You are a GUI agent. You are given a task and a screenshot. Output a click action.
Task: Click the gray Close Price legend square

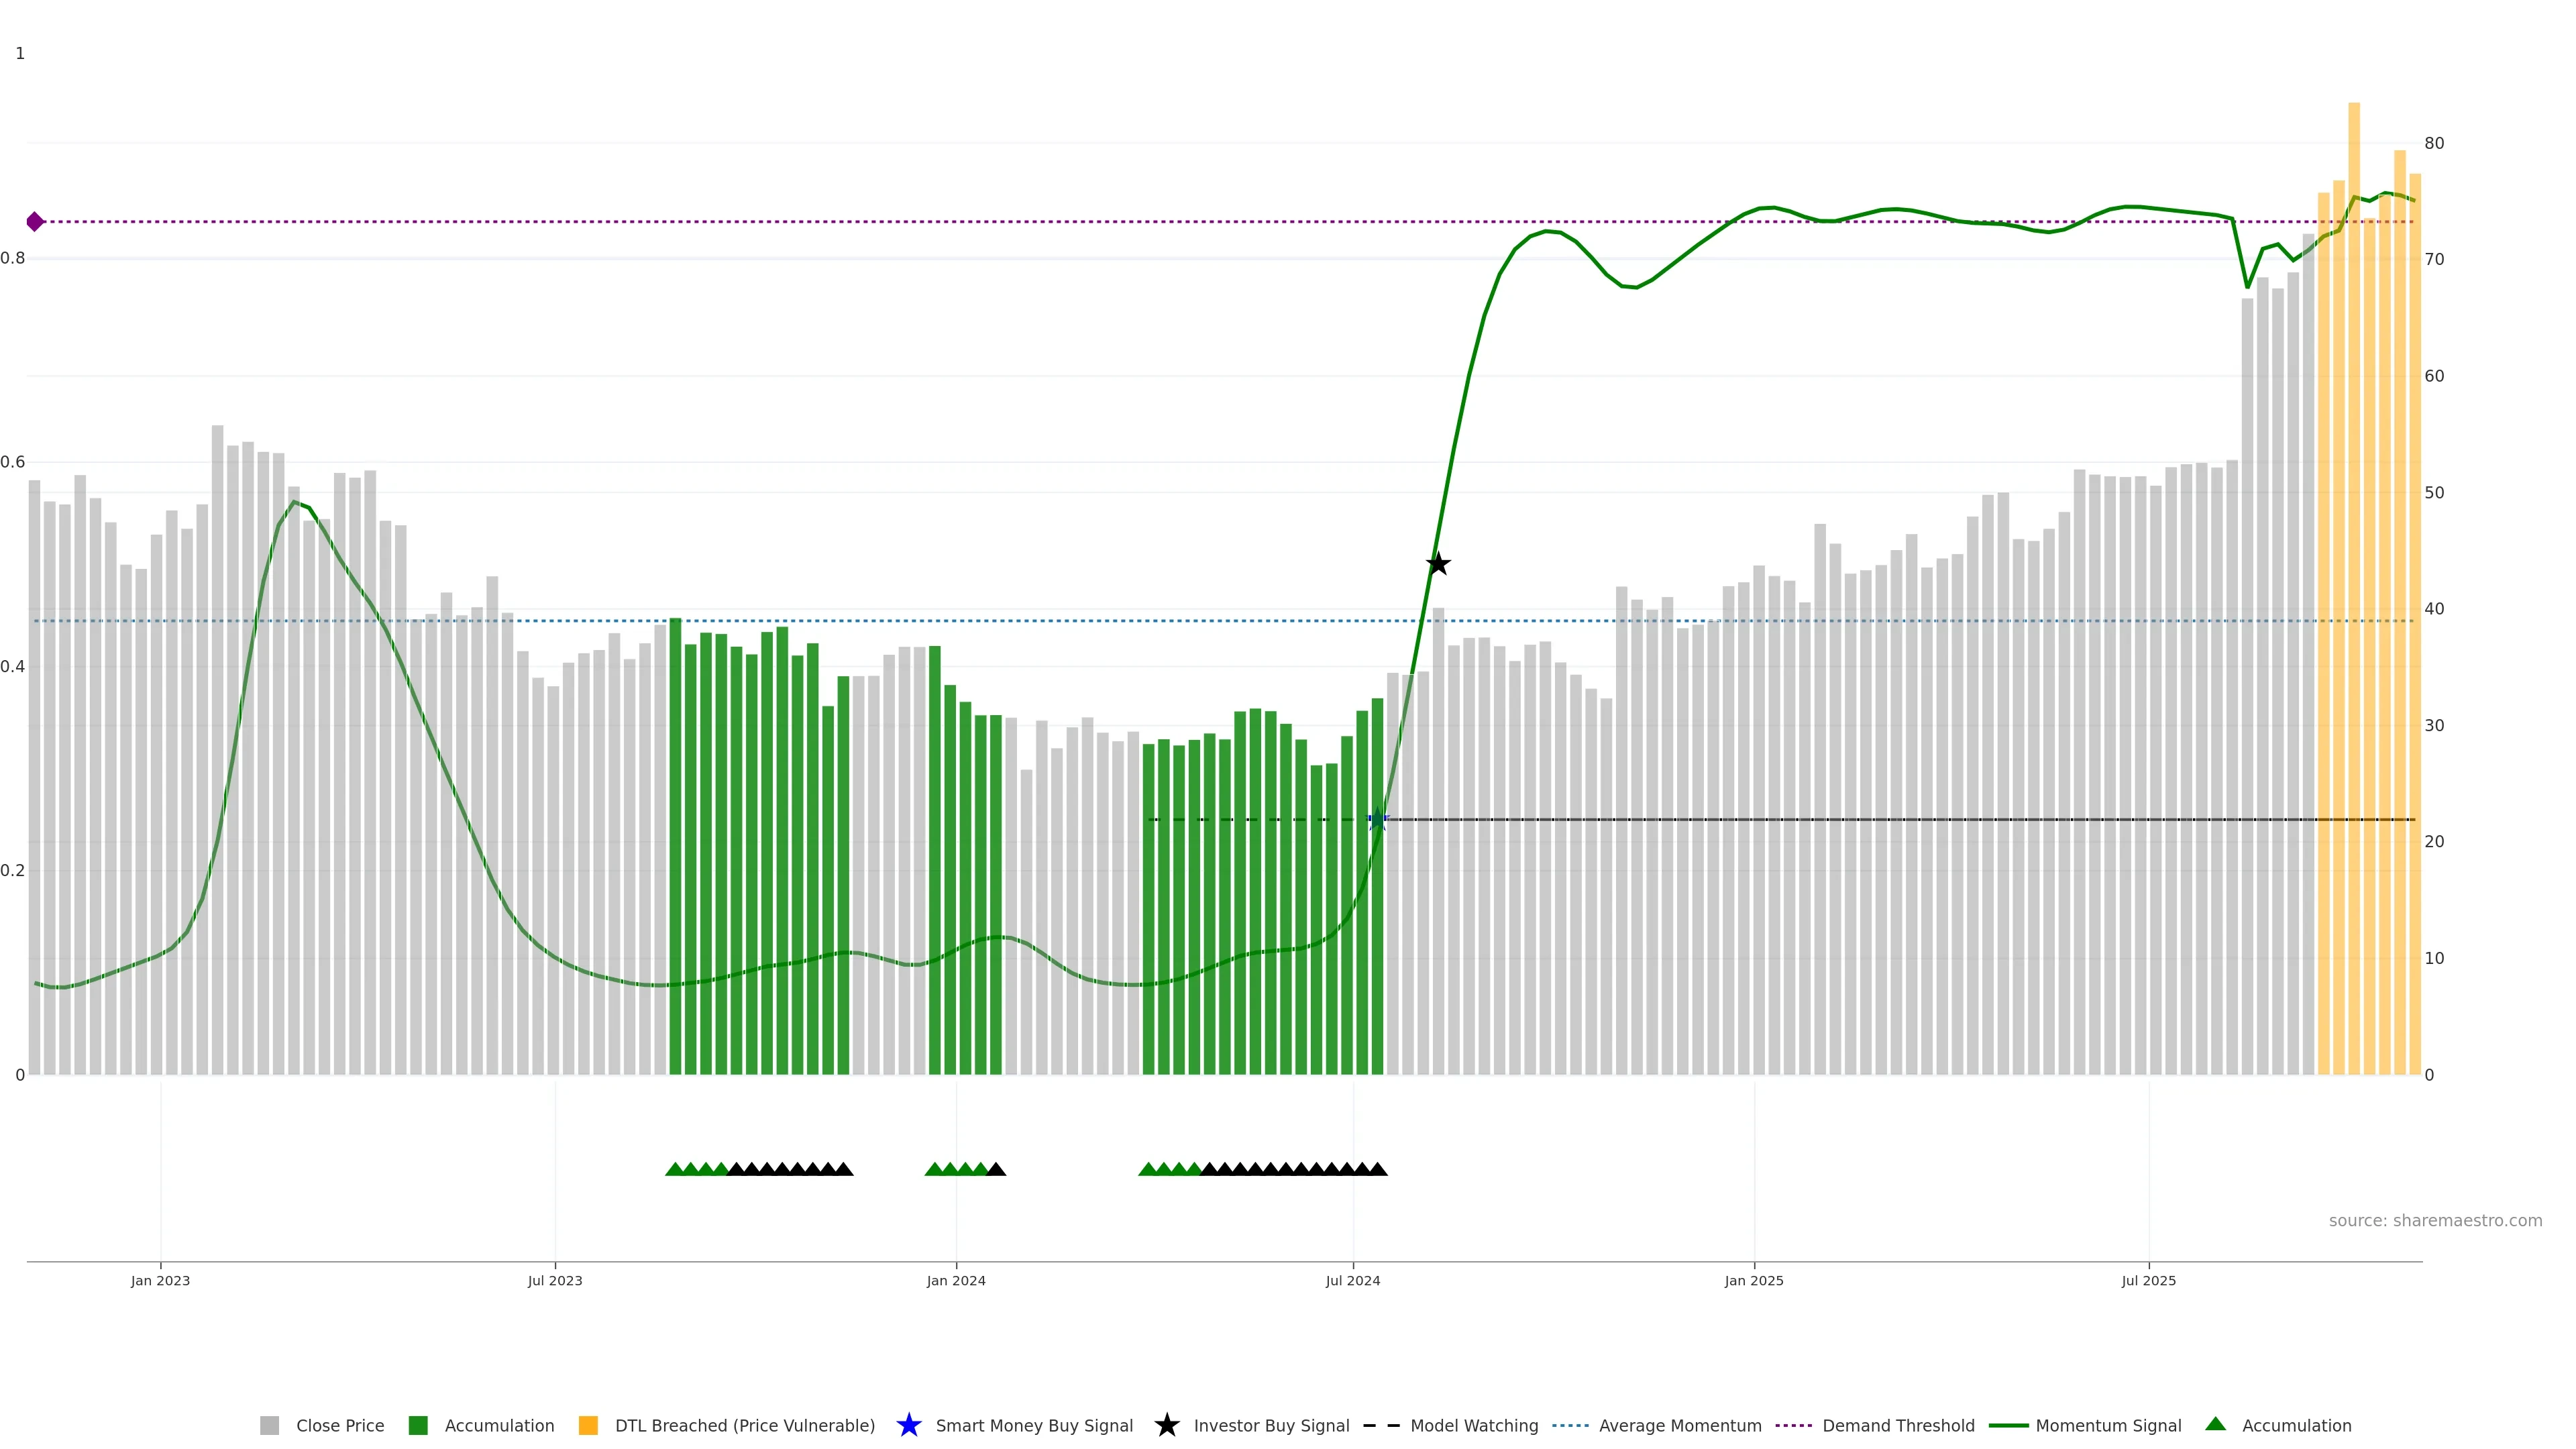269,1425
